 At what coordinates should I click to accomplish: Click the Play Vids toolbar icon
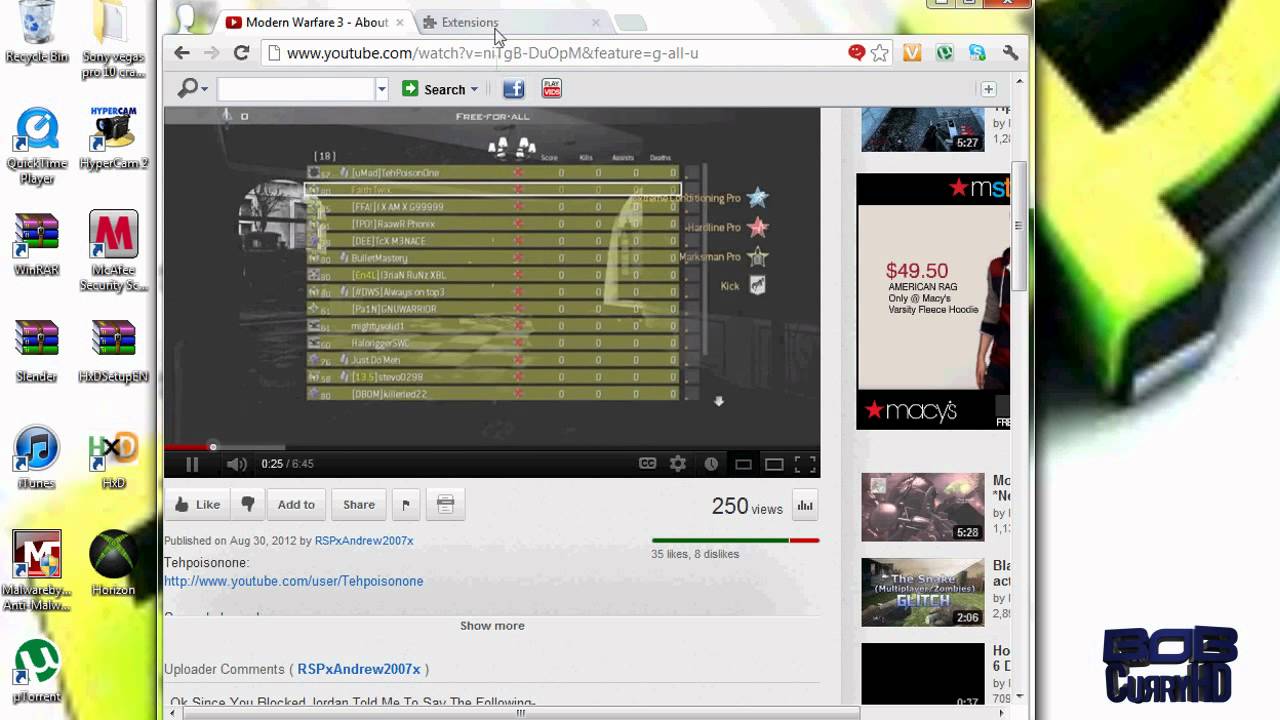tap(551, 89)
